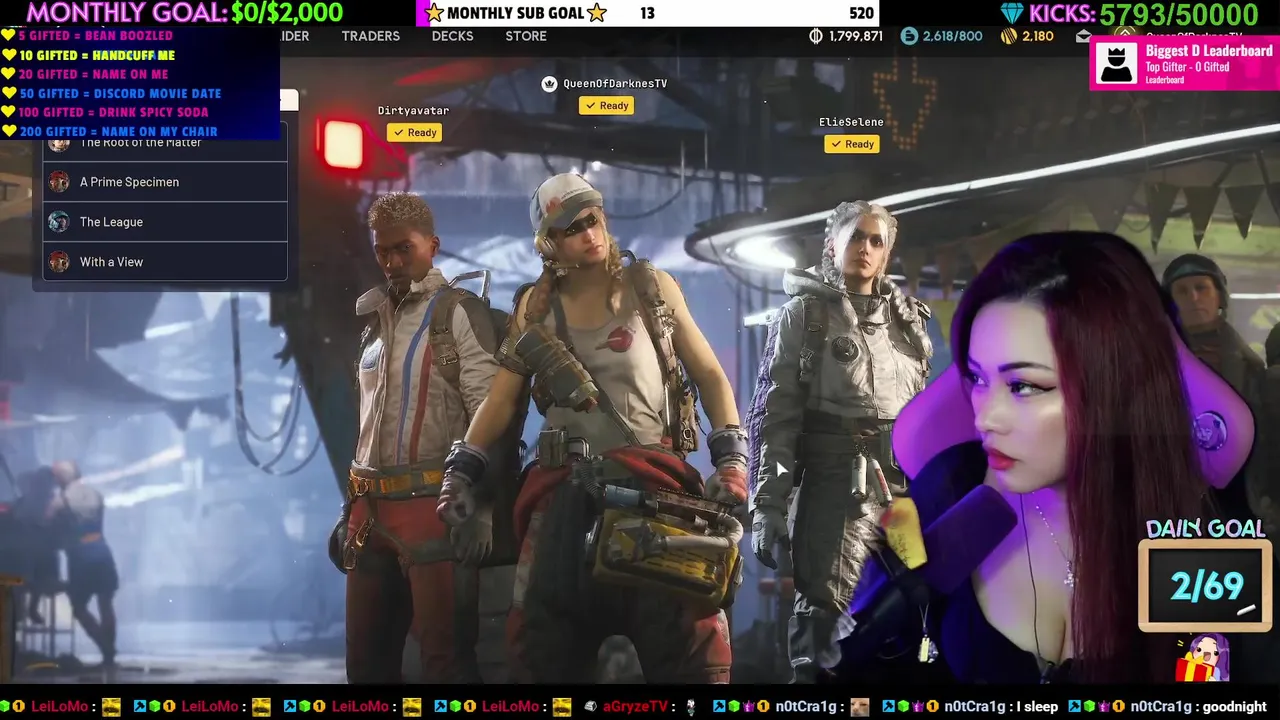This screenshot has height=720, width=1280.
Task: Click chat message 'n0tCra1g : goodnight'
Action: [1197, 706]
